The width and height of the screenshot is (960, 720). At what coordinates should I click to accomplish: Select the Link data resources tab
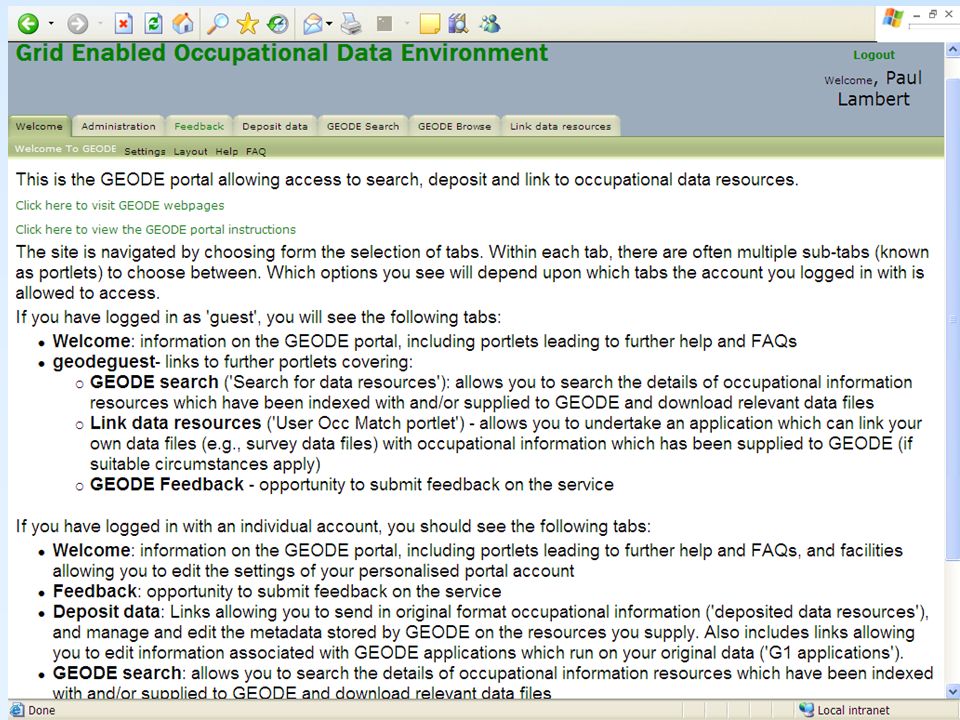point(560,126)
